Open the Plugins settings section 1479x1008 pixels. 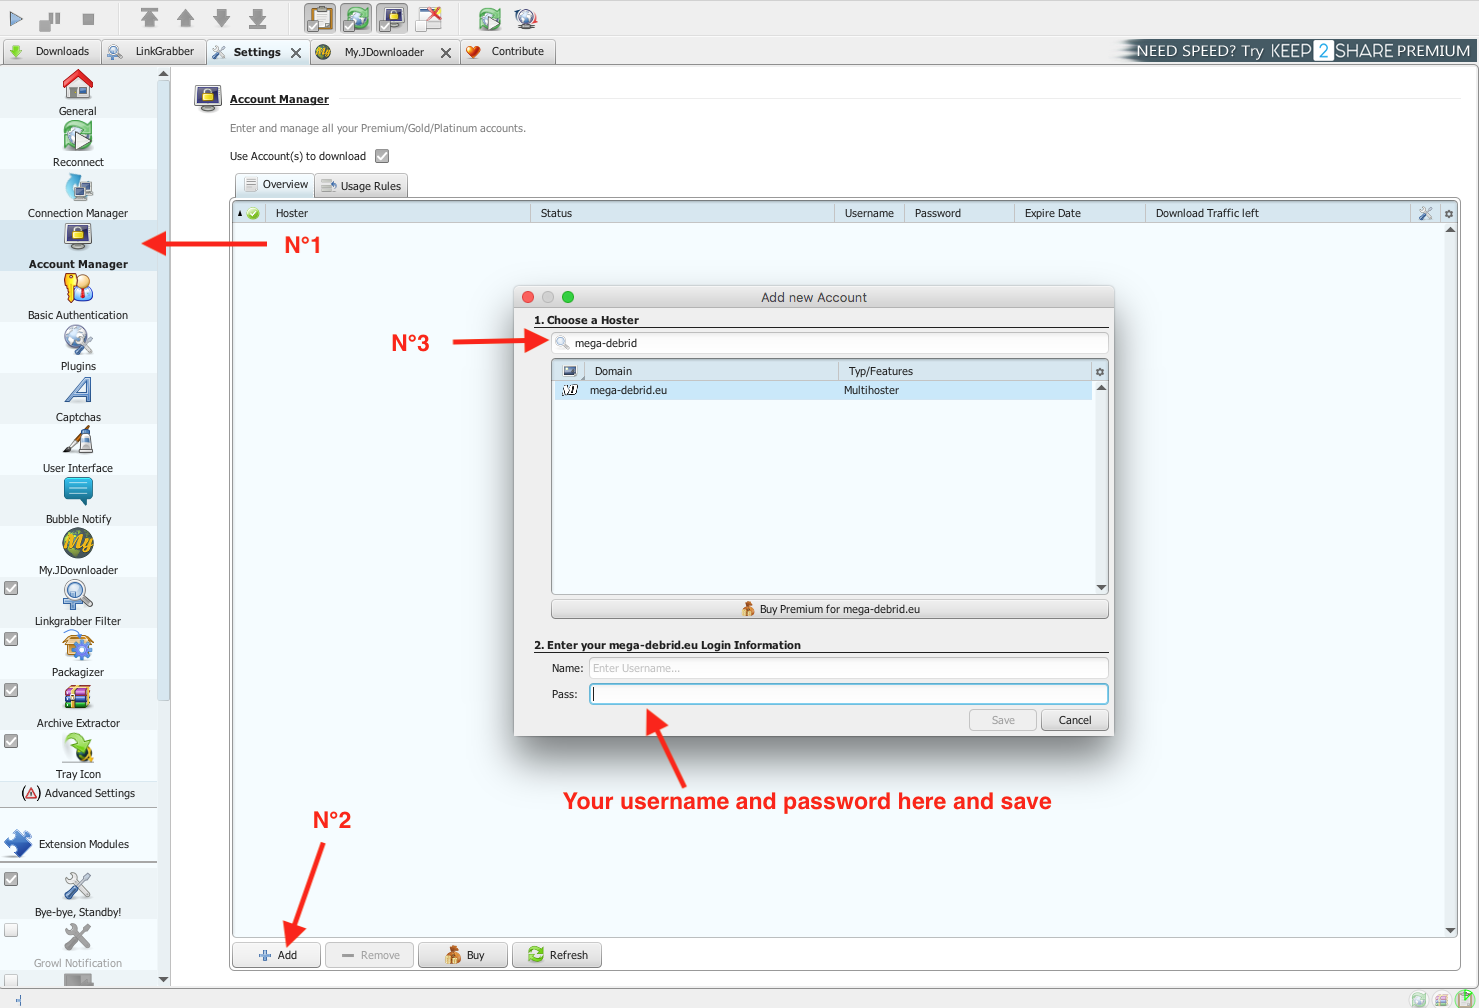tap(78, 348)
